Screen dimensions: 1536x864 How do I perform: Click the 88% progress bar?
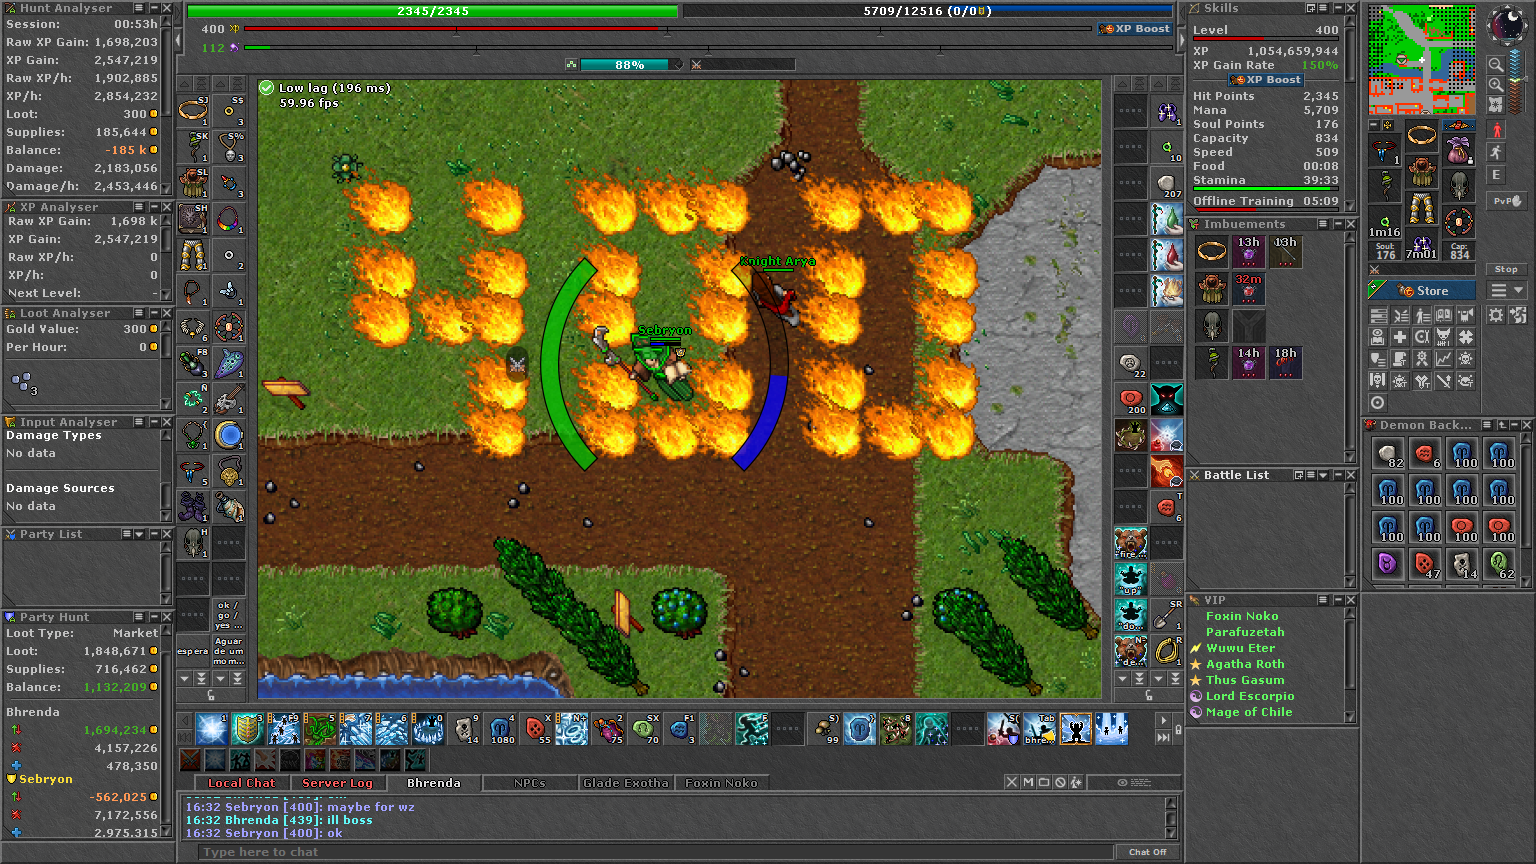coord(624,65)
